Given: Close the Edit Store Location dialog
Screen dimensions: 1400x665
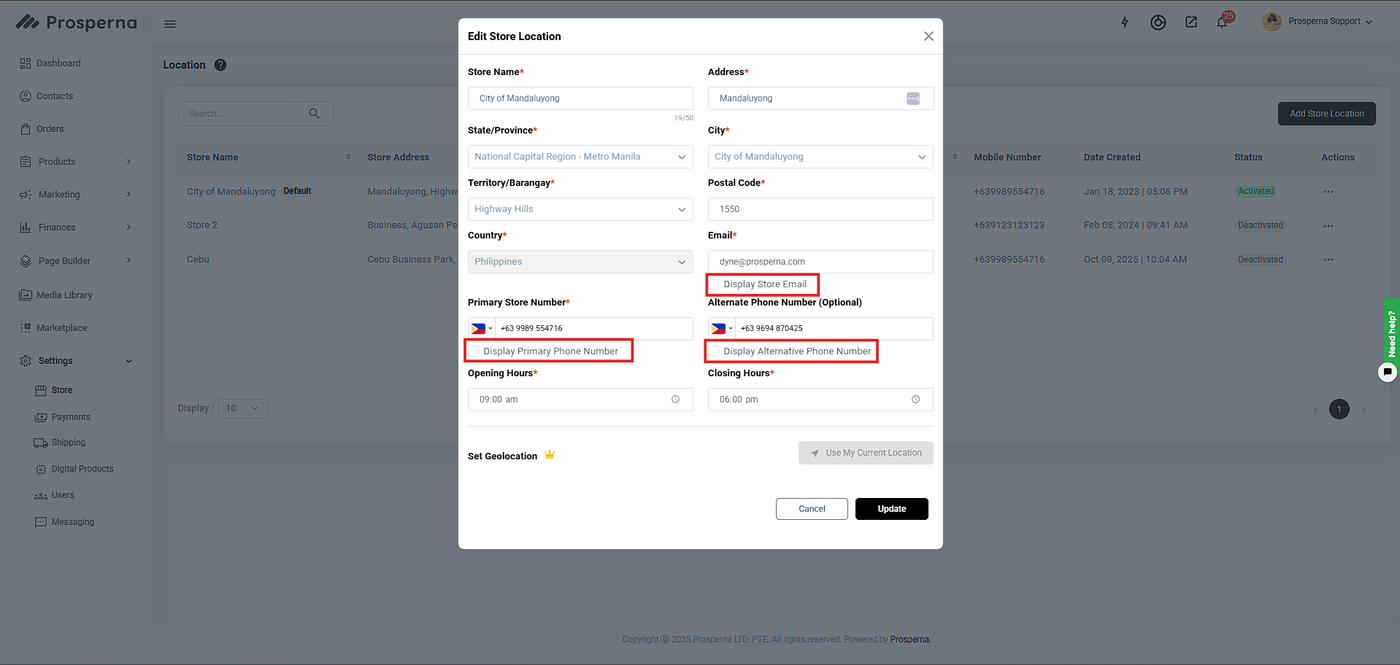Looking at the screenshot, I should (x=928, y=36).
